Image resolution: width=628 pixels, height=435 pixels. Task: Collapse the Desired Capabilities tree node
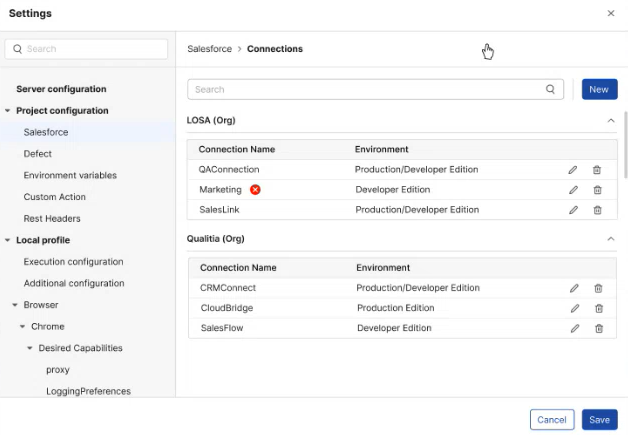click(x=30, y=348)
